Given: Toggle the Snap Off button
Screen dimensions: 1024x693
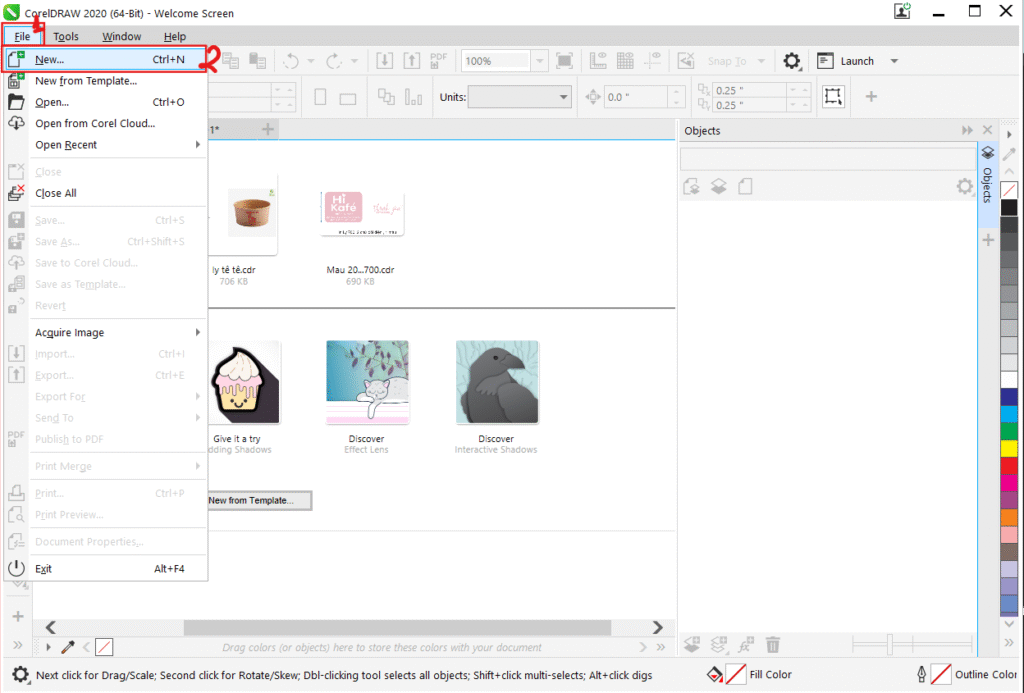Looking at the screenshot, I should (x=686, y=61).
